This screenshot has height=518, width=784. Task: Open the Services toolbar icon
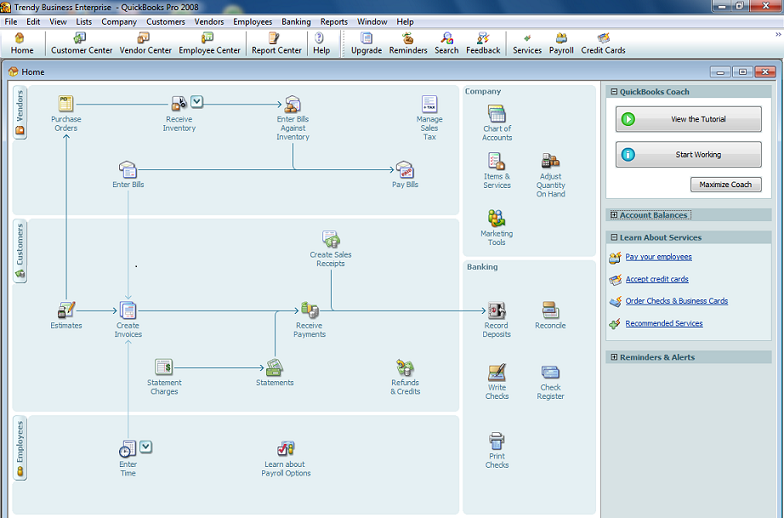[527, 44]
